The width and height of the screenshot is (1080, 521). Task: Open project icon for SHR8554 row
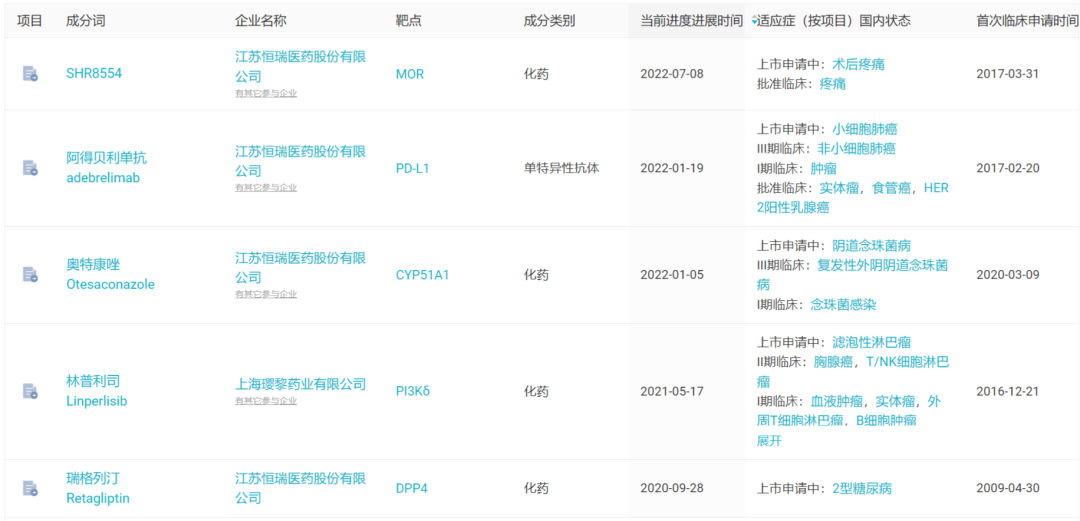(x=30, y=74)
